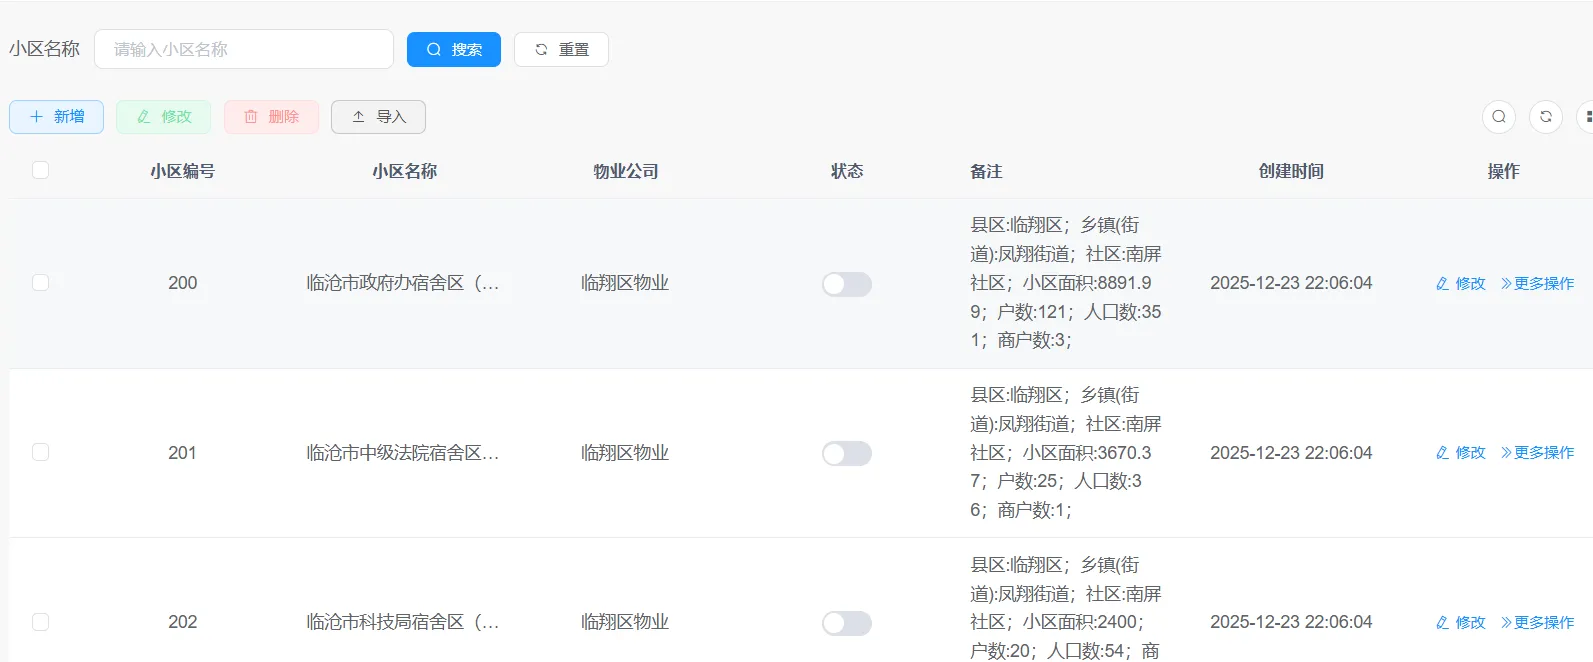
Task: Toggle status switch for community 202
Action: tap(846, 623)
